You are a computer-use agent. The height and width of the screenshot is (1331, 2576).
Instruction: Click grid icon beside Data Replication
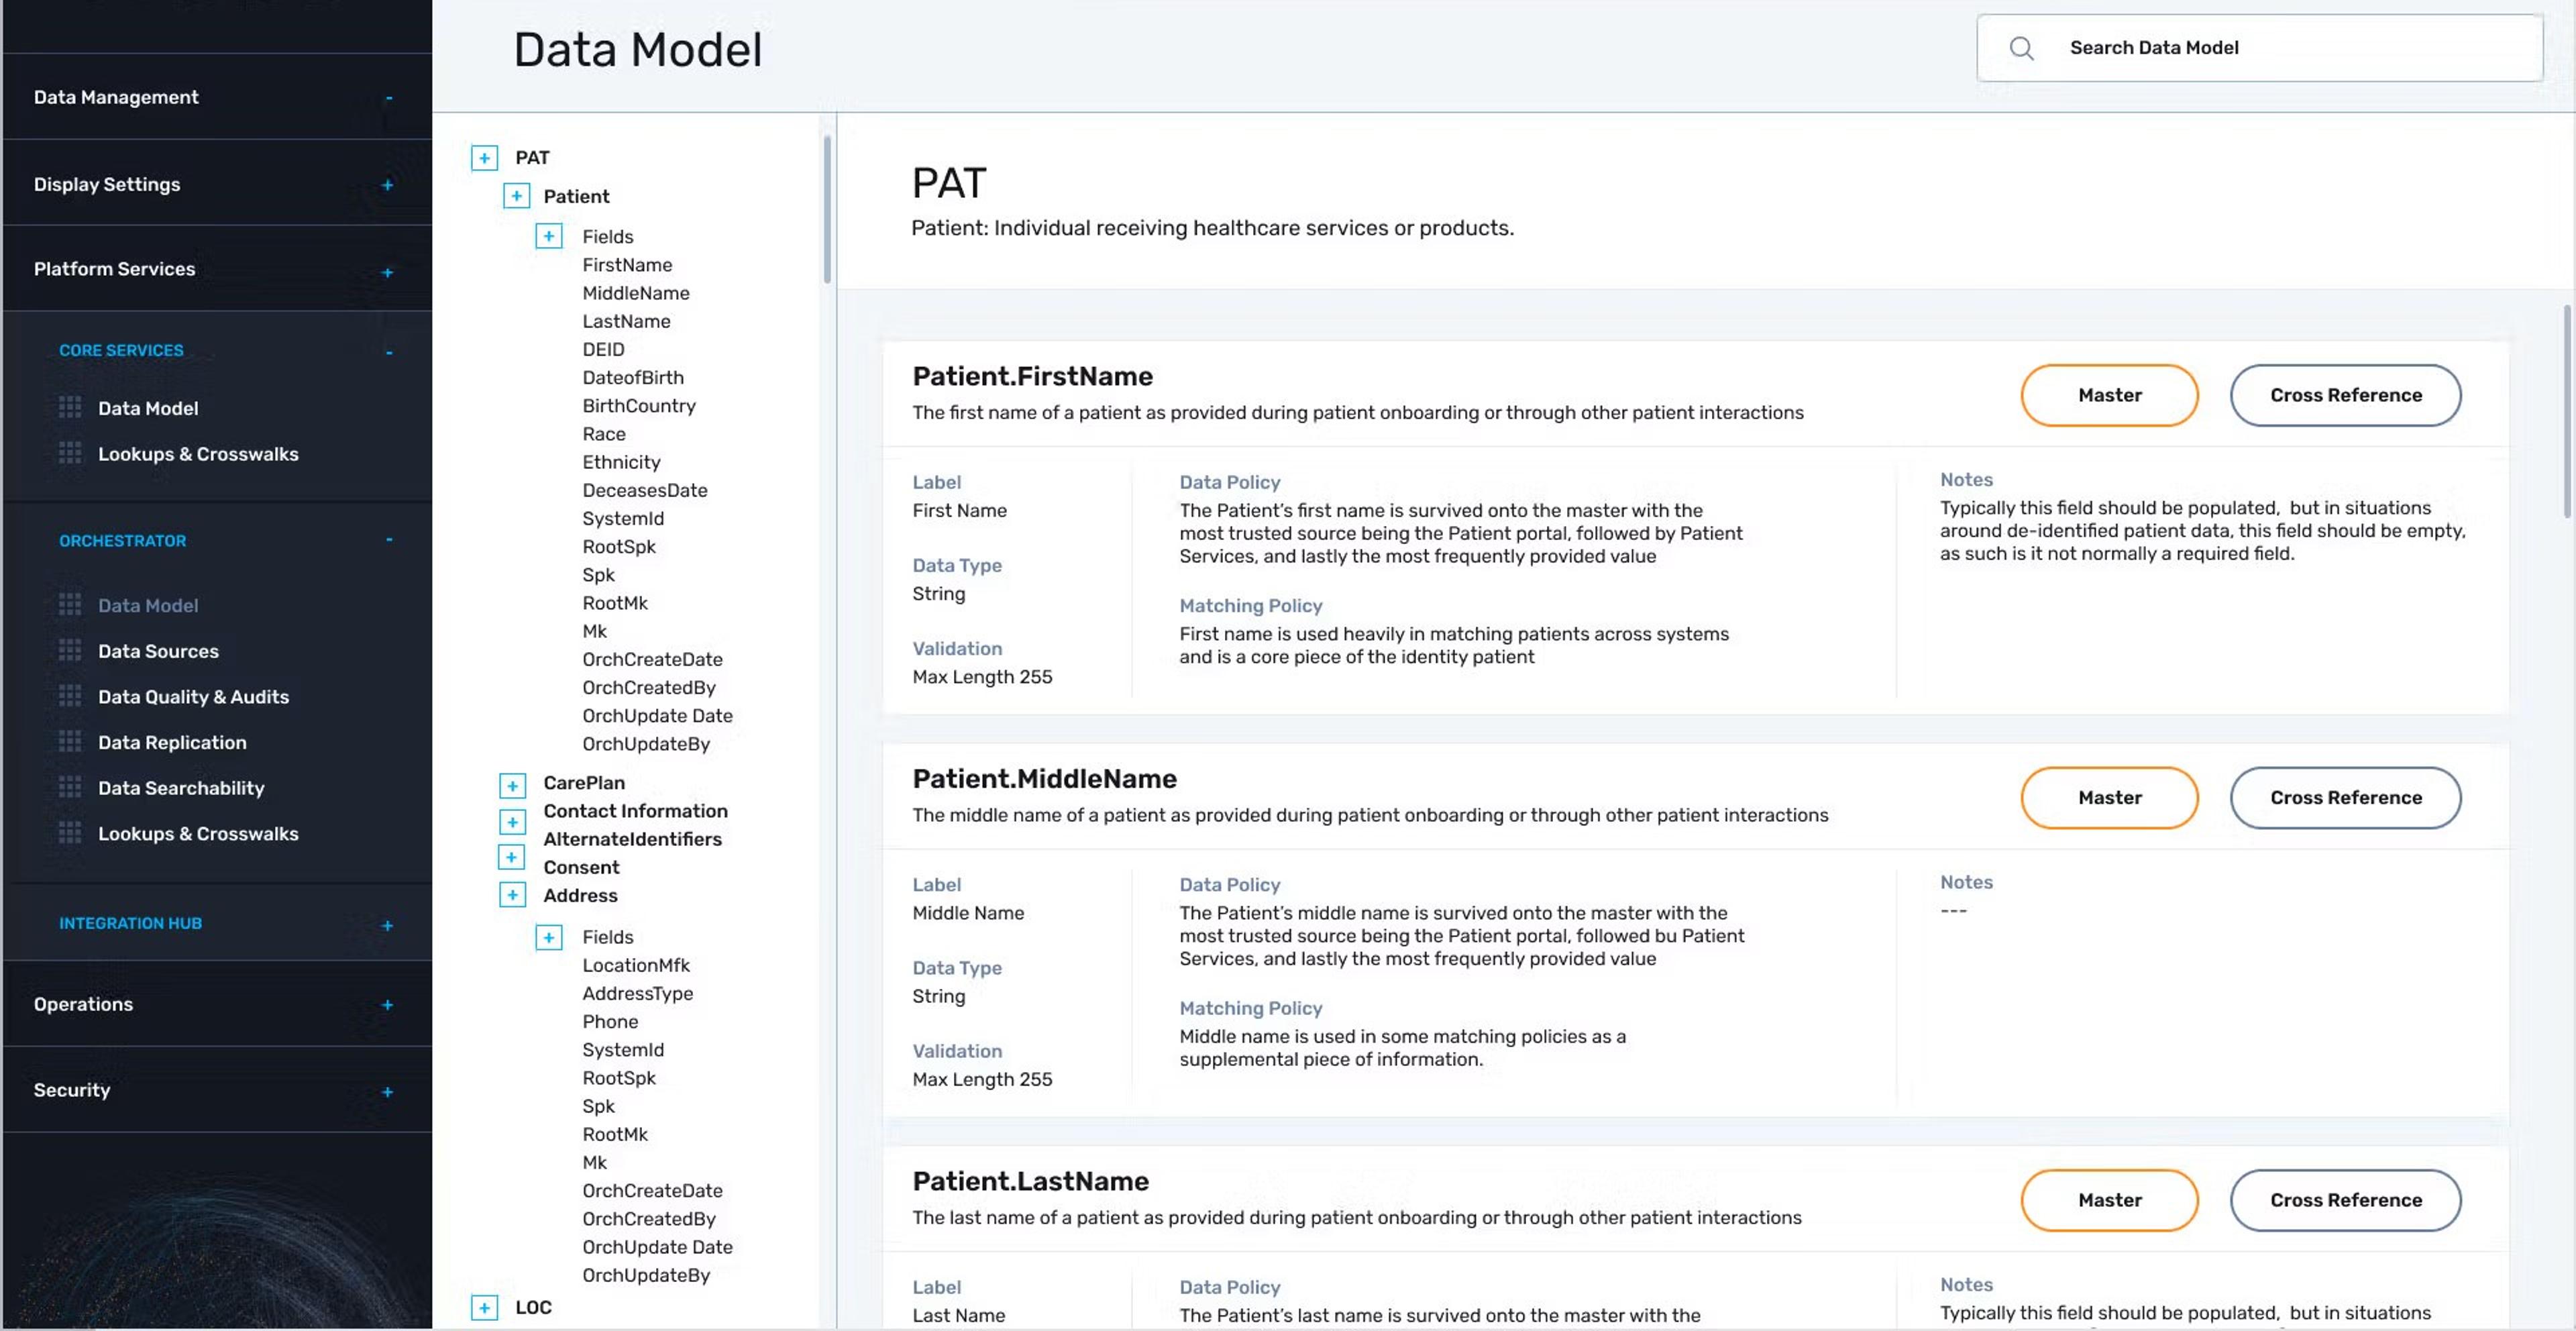tap(69, 742)
